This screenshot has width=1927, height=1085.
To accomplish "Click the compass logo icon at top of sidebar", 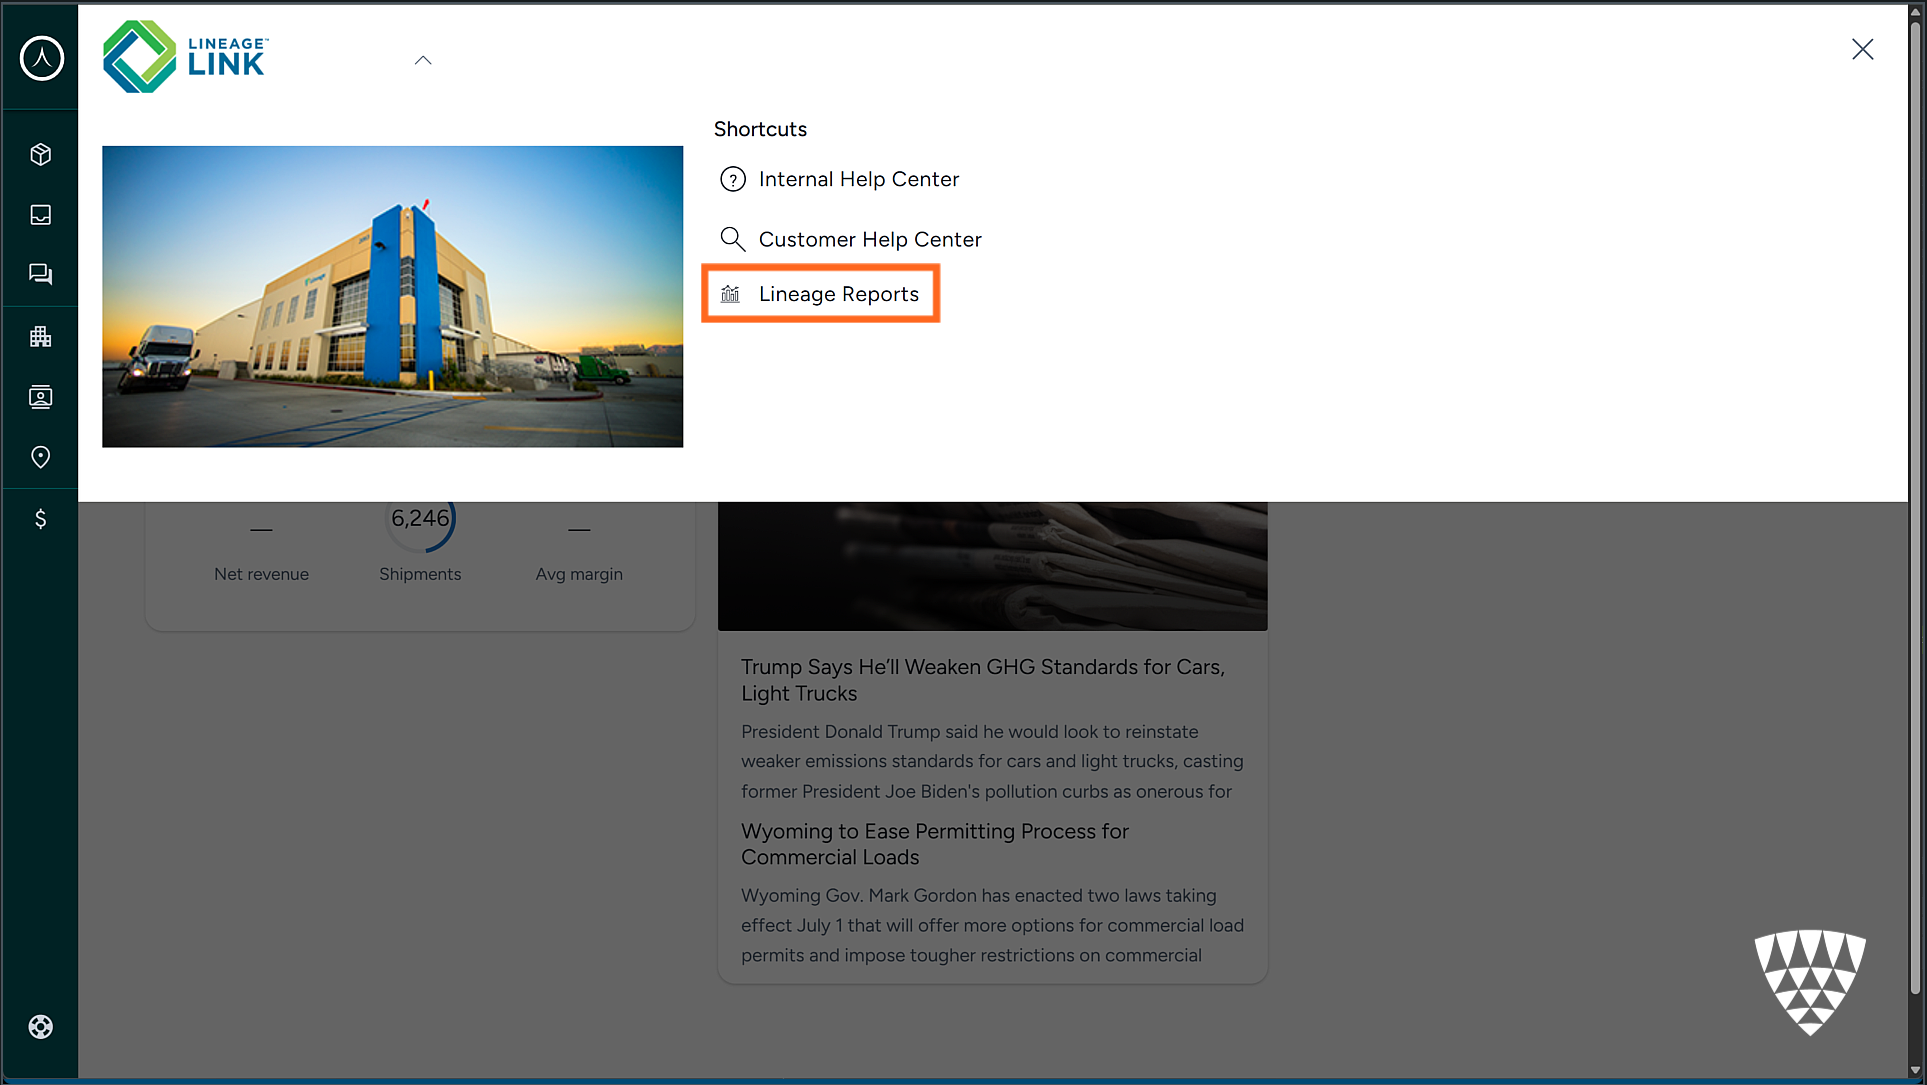I will click(x=41, y=58).
